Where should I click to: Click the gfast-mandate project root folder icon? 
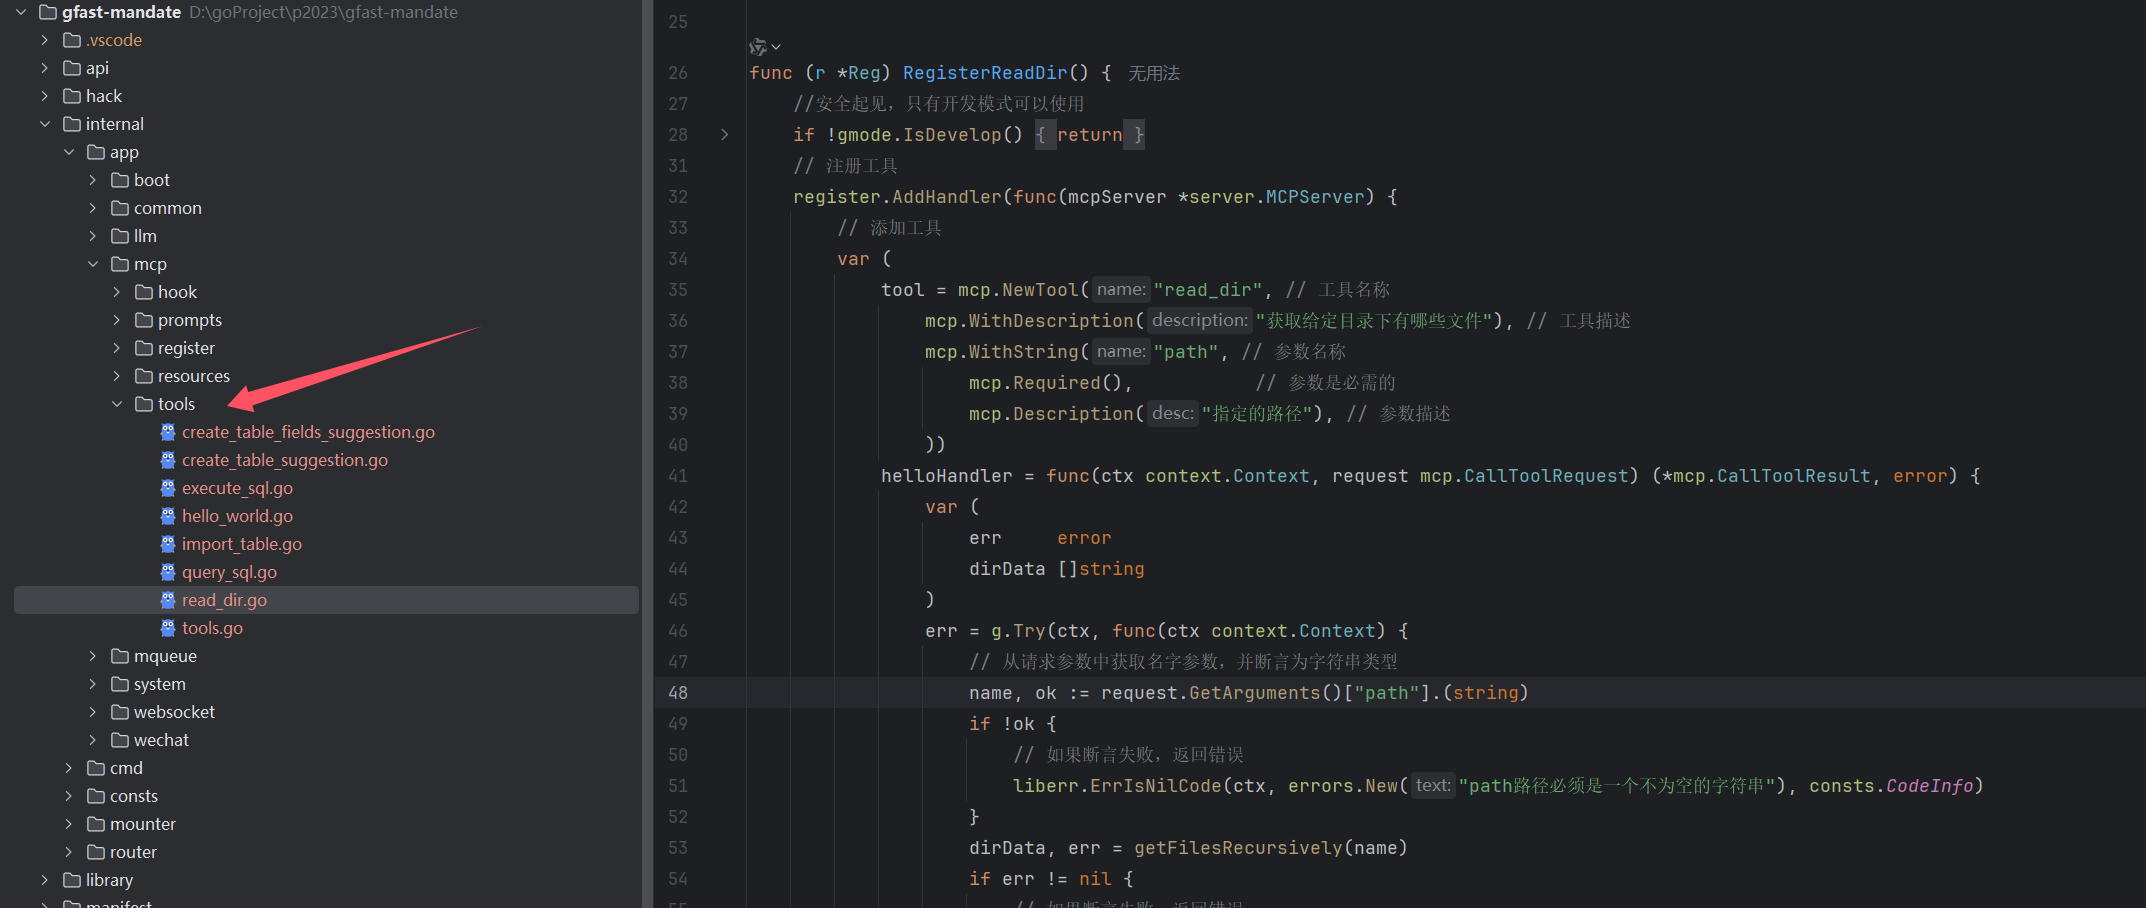point(48,12)
